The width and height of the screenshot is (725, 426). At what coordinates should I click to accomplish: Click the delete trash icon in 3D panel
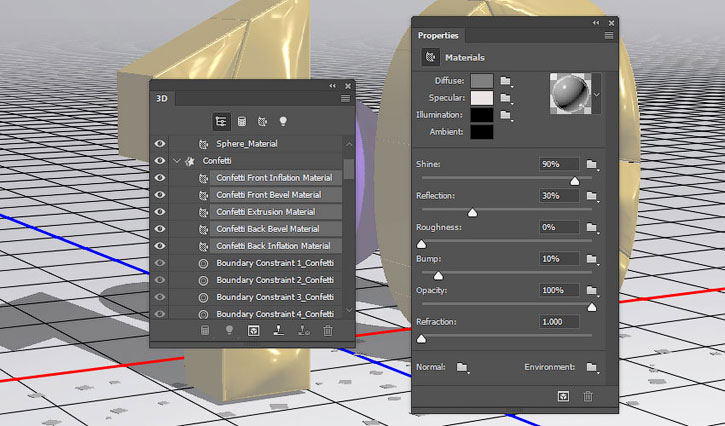(328, 331)
